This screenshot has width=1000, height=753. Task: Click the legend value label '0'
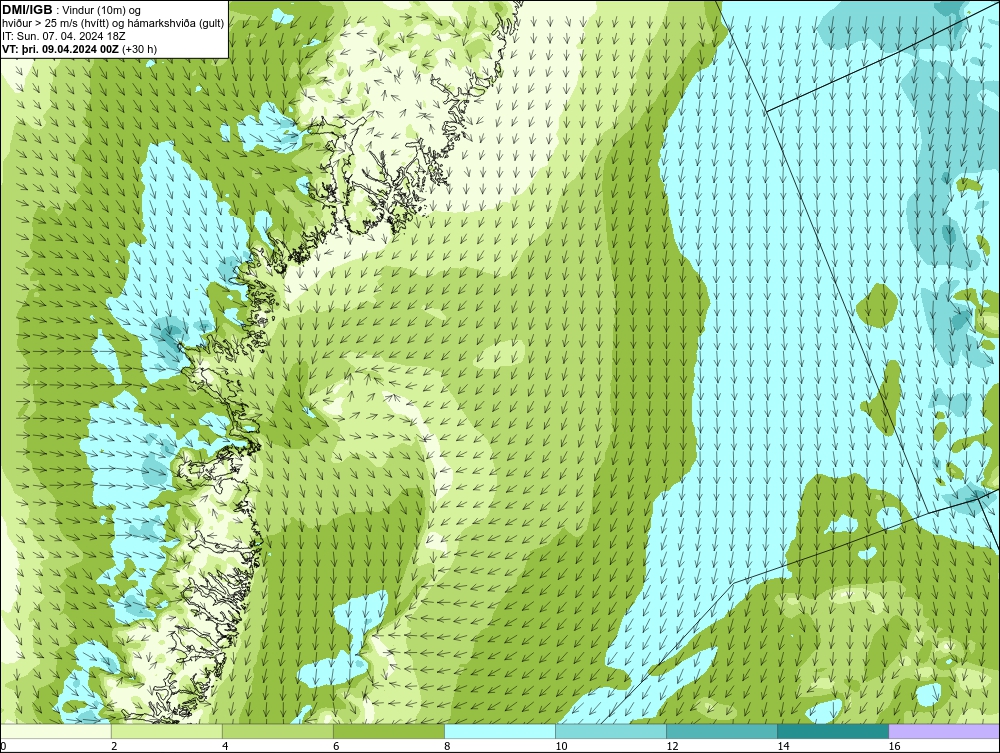[3, 746]
